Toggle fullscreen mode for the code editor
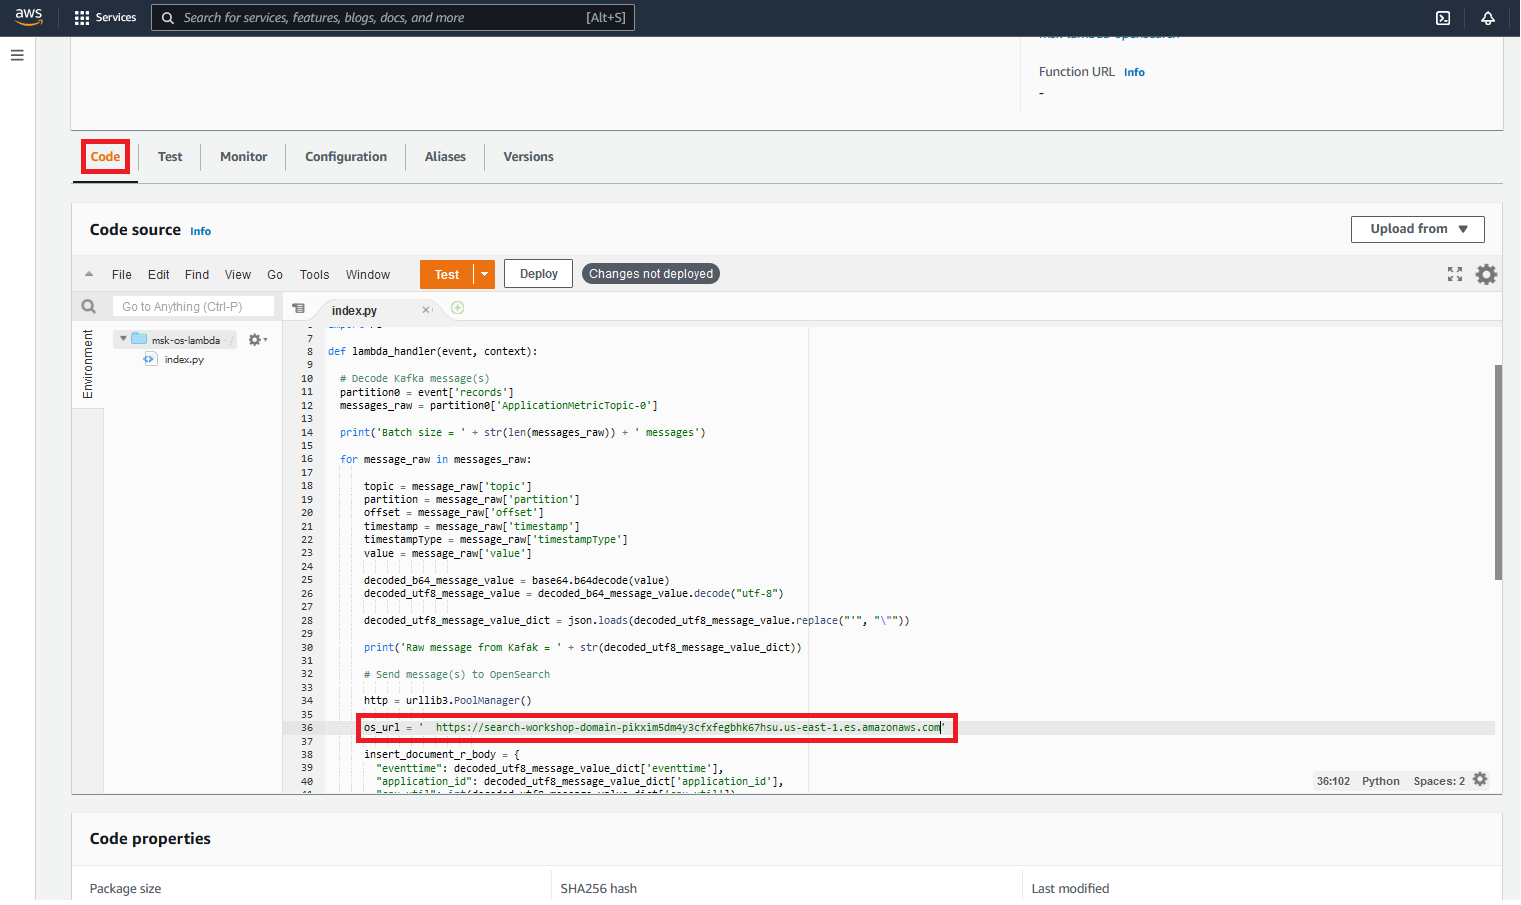Screen dimensions: 1521x905 [x=1455, y=274]
